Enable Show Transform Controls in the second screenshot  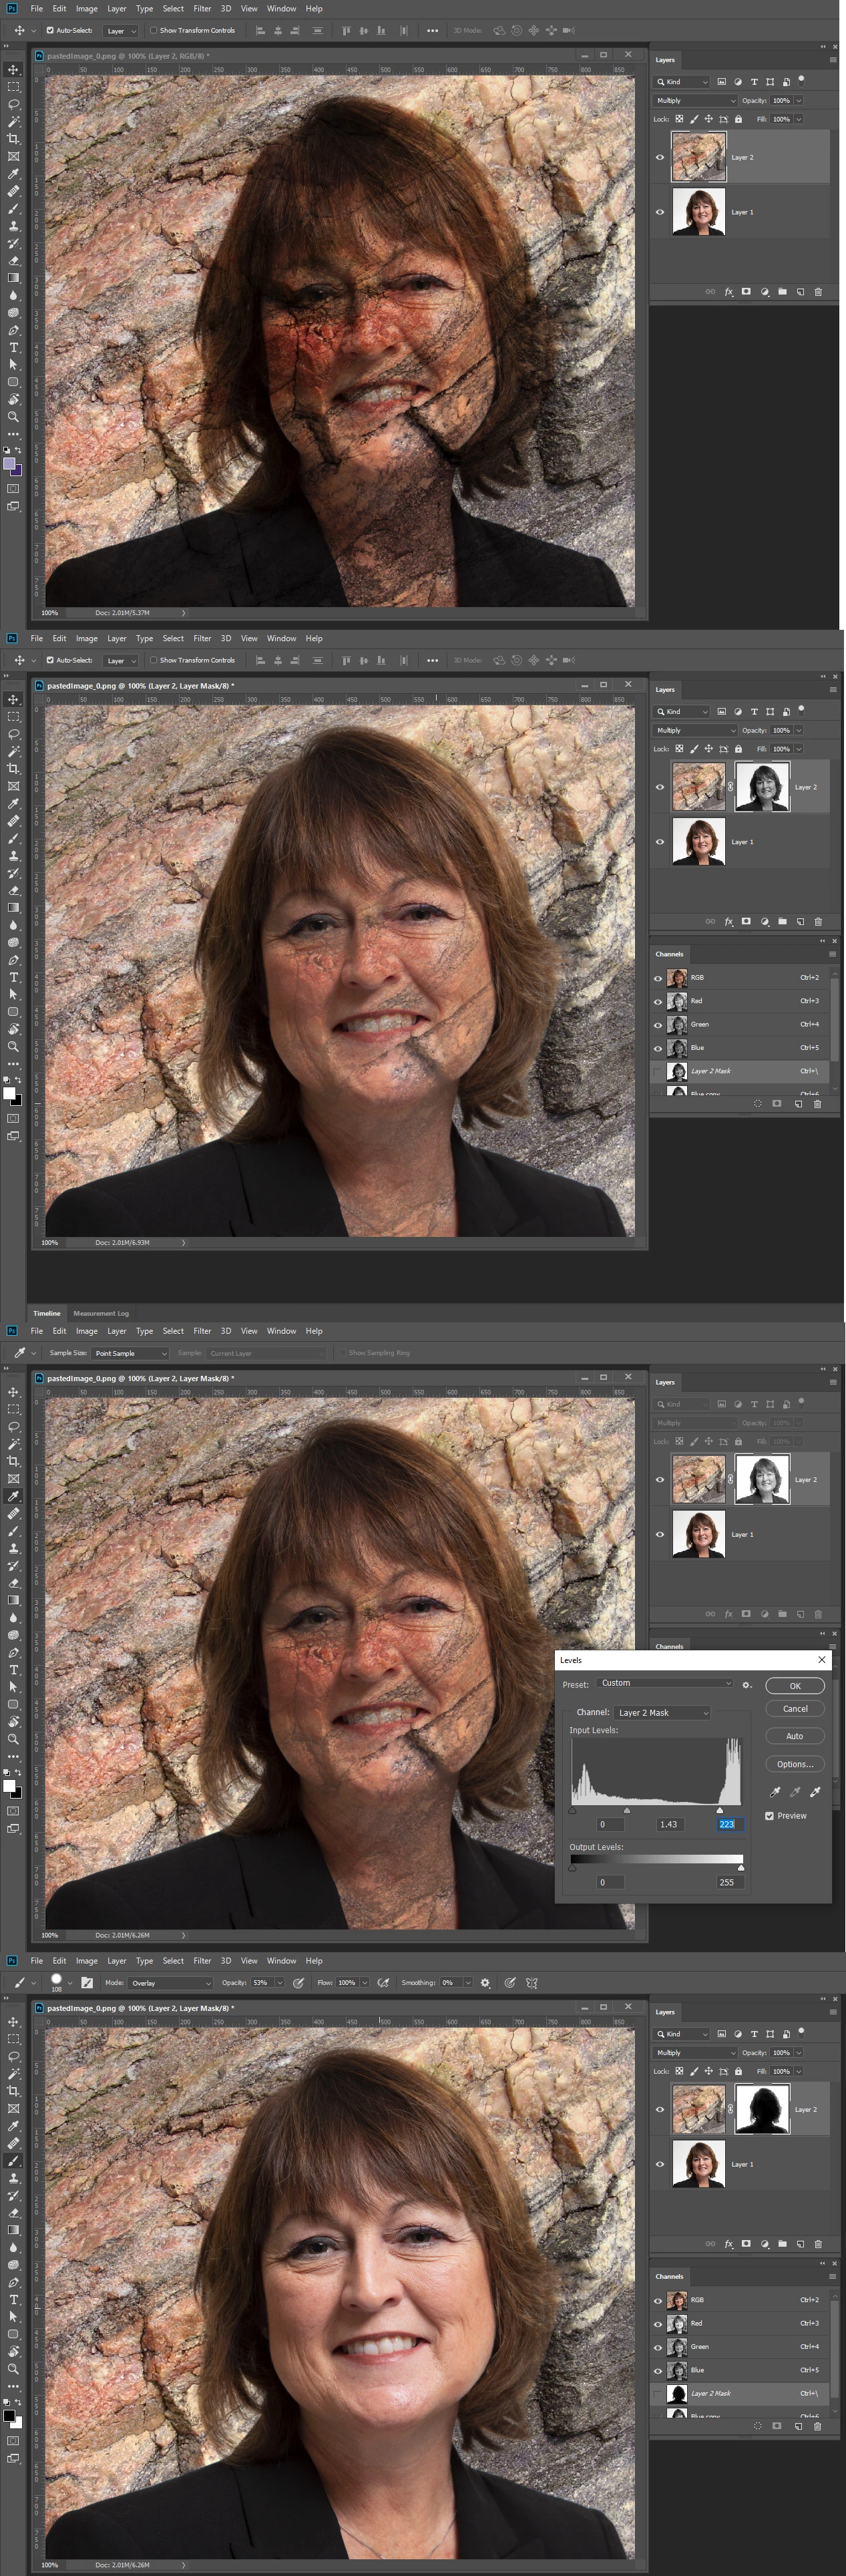point(153,660)
